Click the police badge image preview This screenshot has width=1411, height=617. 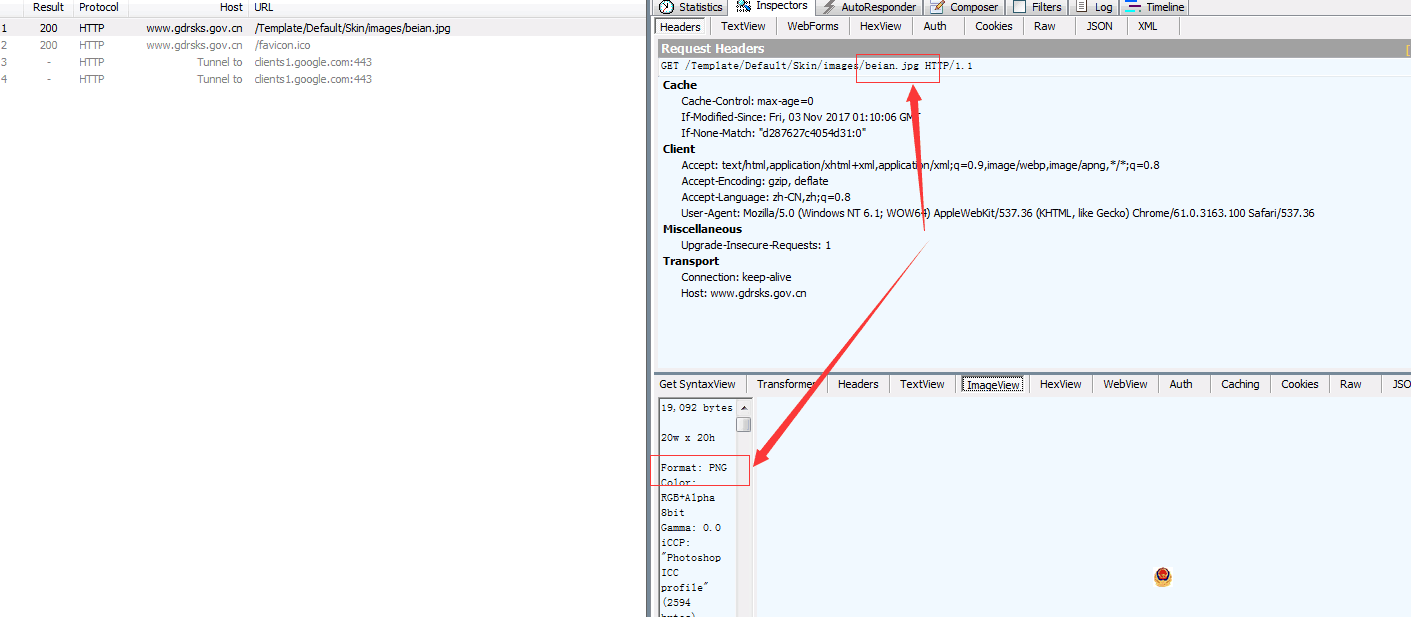coord(1162,577)
